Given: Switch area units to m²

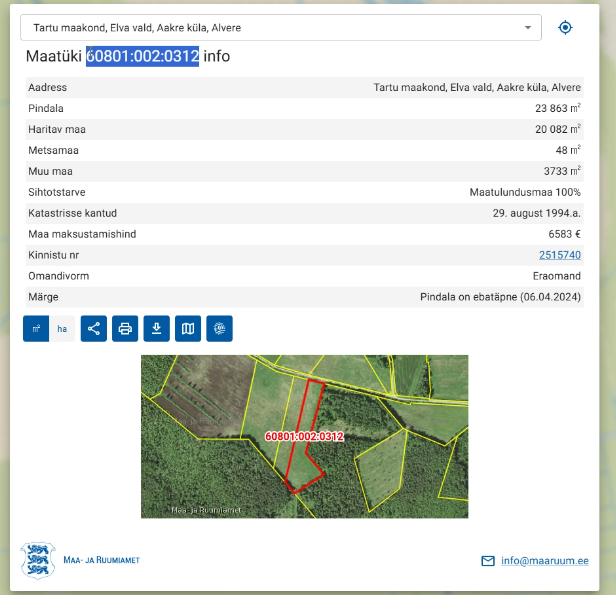Looking at the screenshot, I should tap(36, 328).
